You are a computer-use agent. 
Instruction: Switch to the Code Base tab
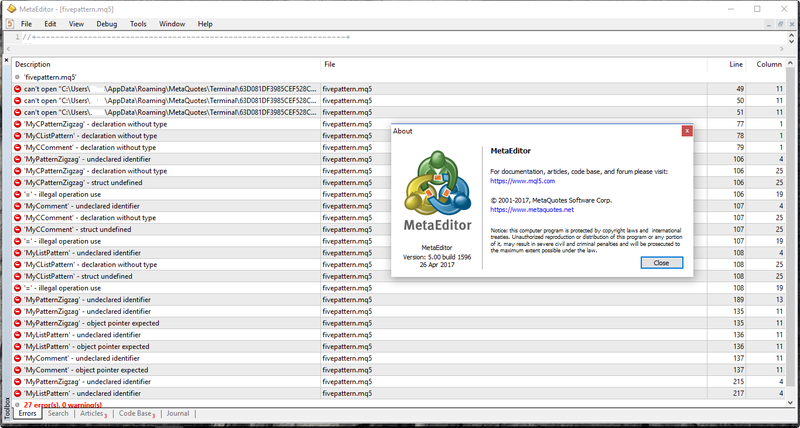click(x=136, y=414)
